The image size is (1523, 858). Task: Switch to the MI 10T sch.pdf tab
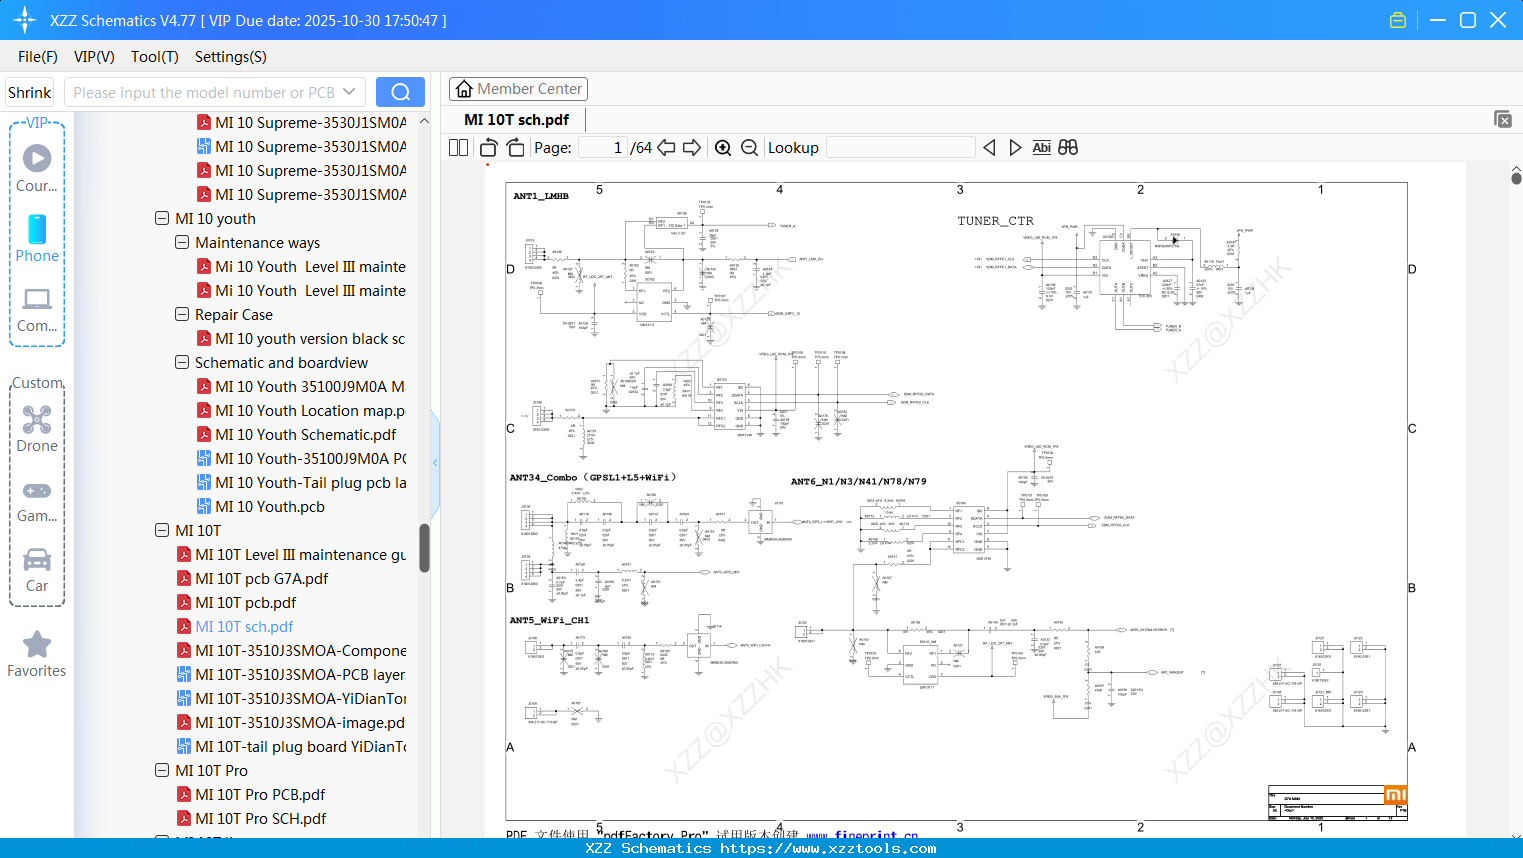click(516, 120)
